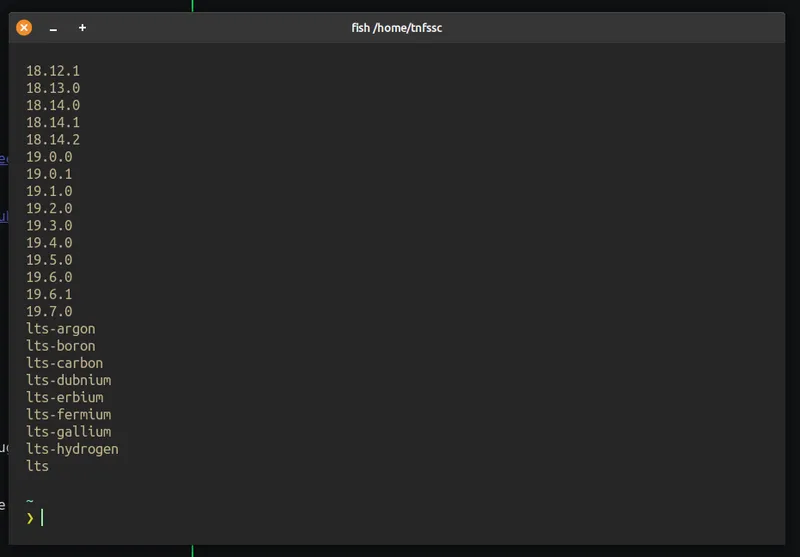
Task: Click version line 19.0.0
Action: click(49, 157)
